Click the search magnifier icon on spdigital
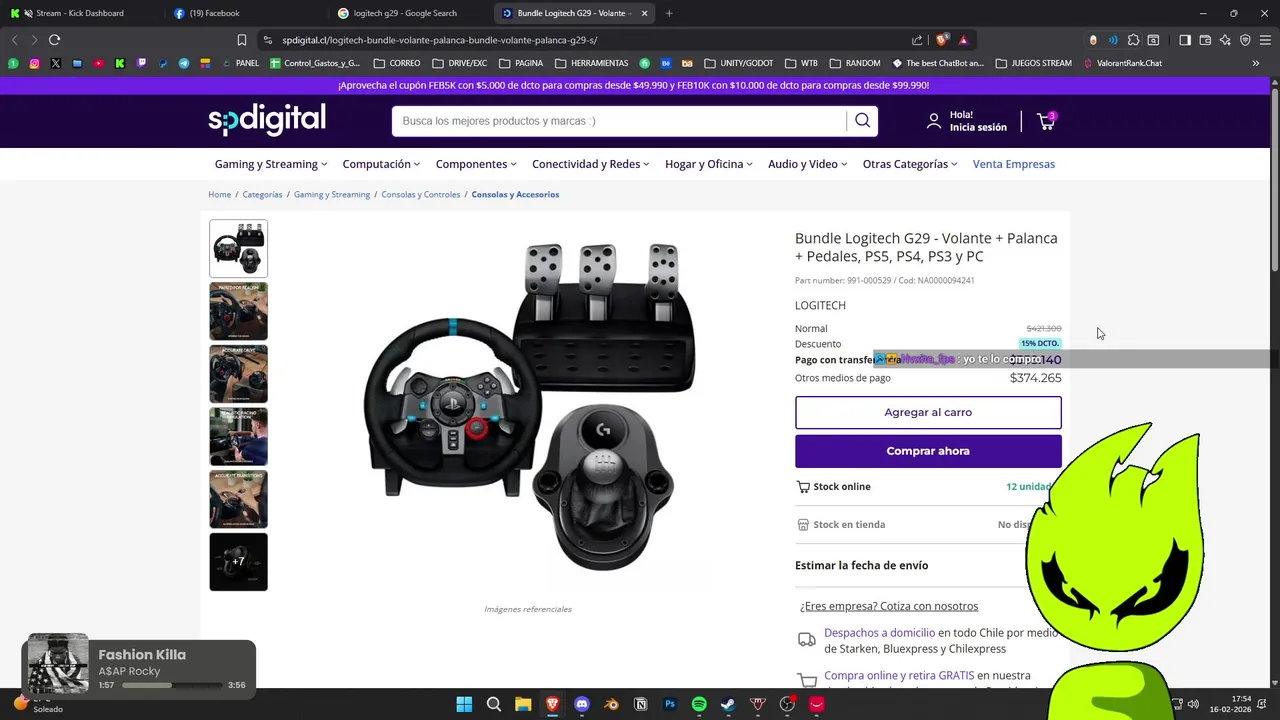1280x720 pixels. (x=862, y=121)
